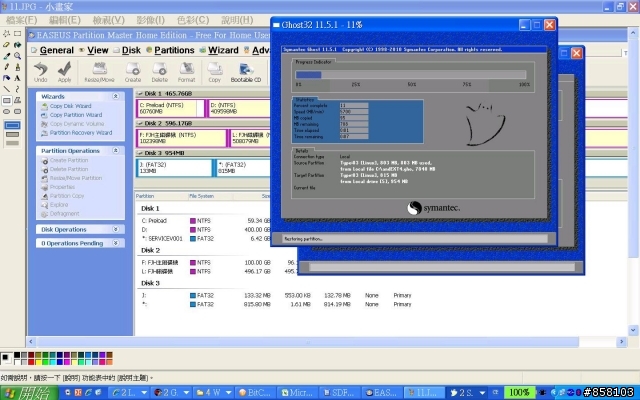Image resolution: width=640 pixels, height=400 pixels.
Task: Collapse the Partition Operations panel
Action: tap(116, 151)
